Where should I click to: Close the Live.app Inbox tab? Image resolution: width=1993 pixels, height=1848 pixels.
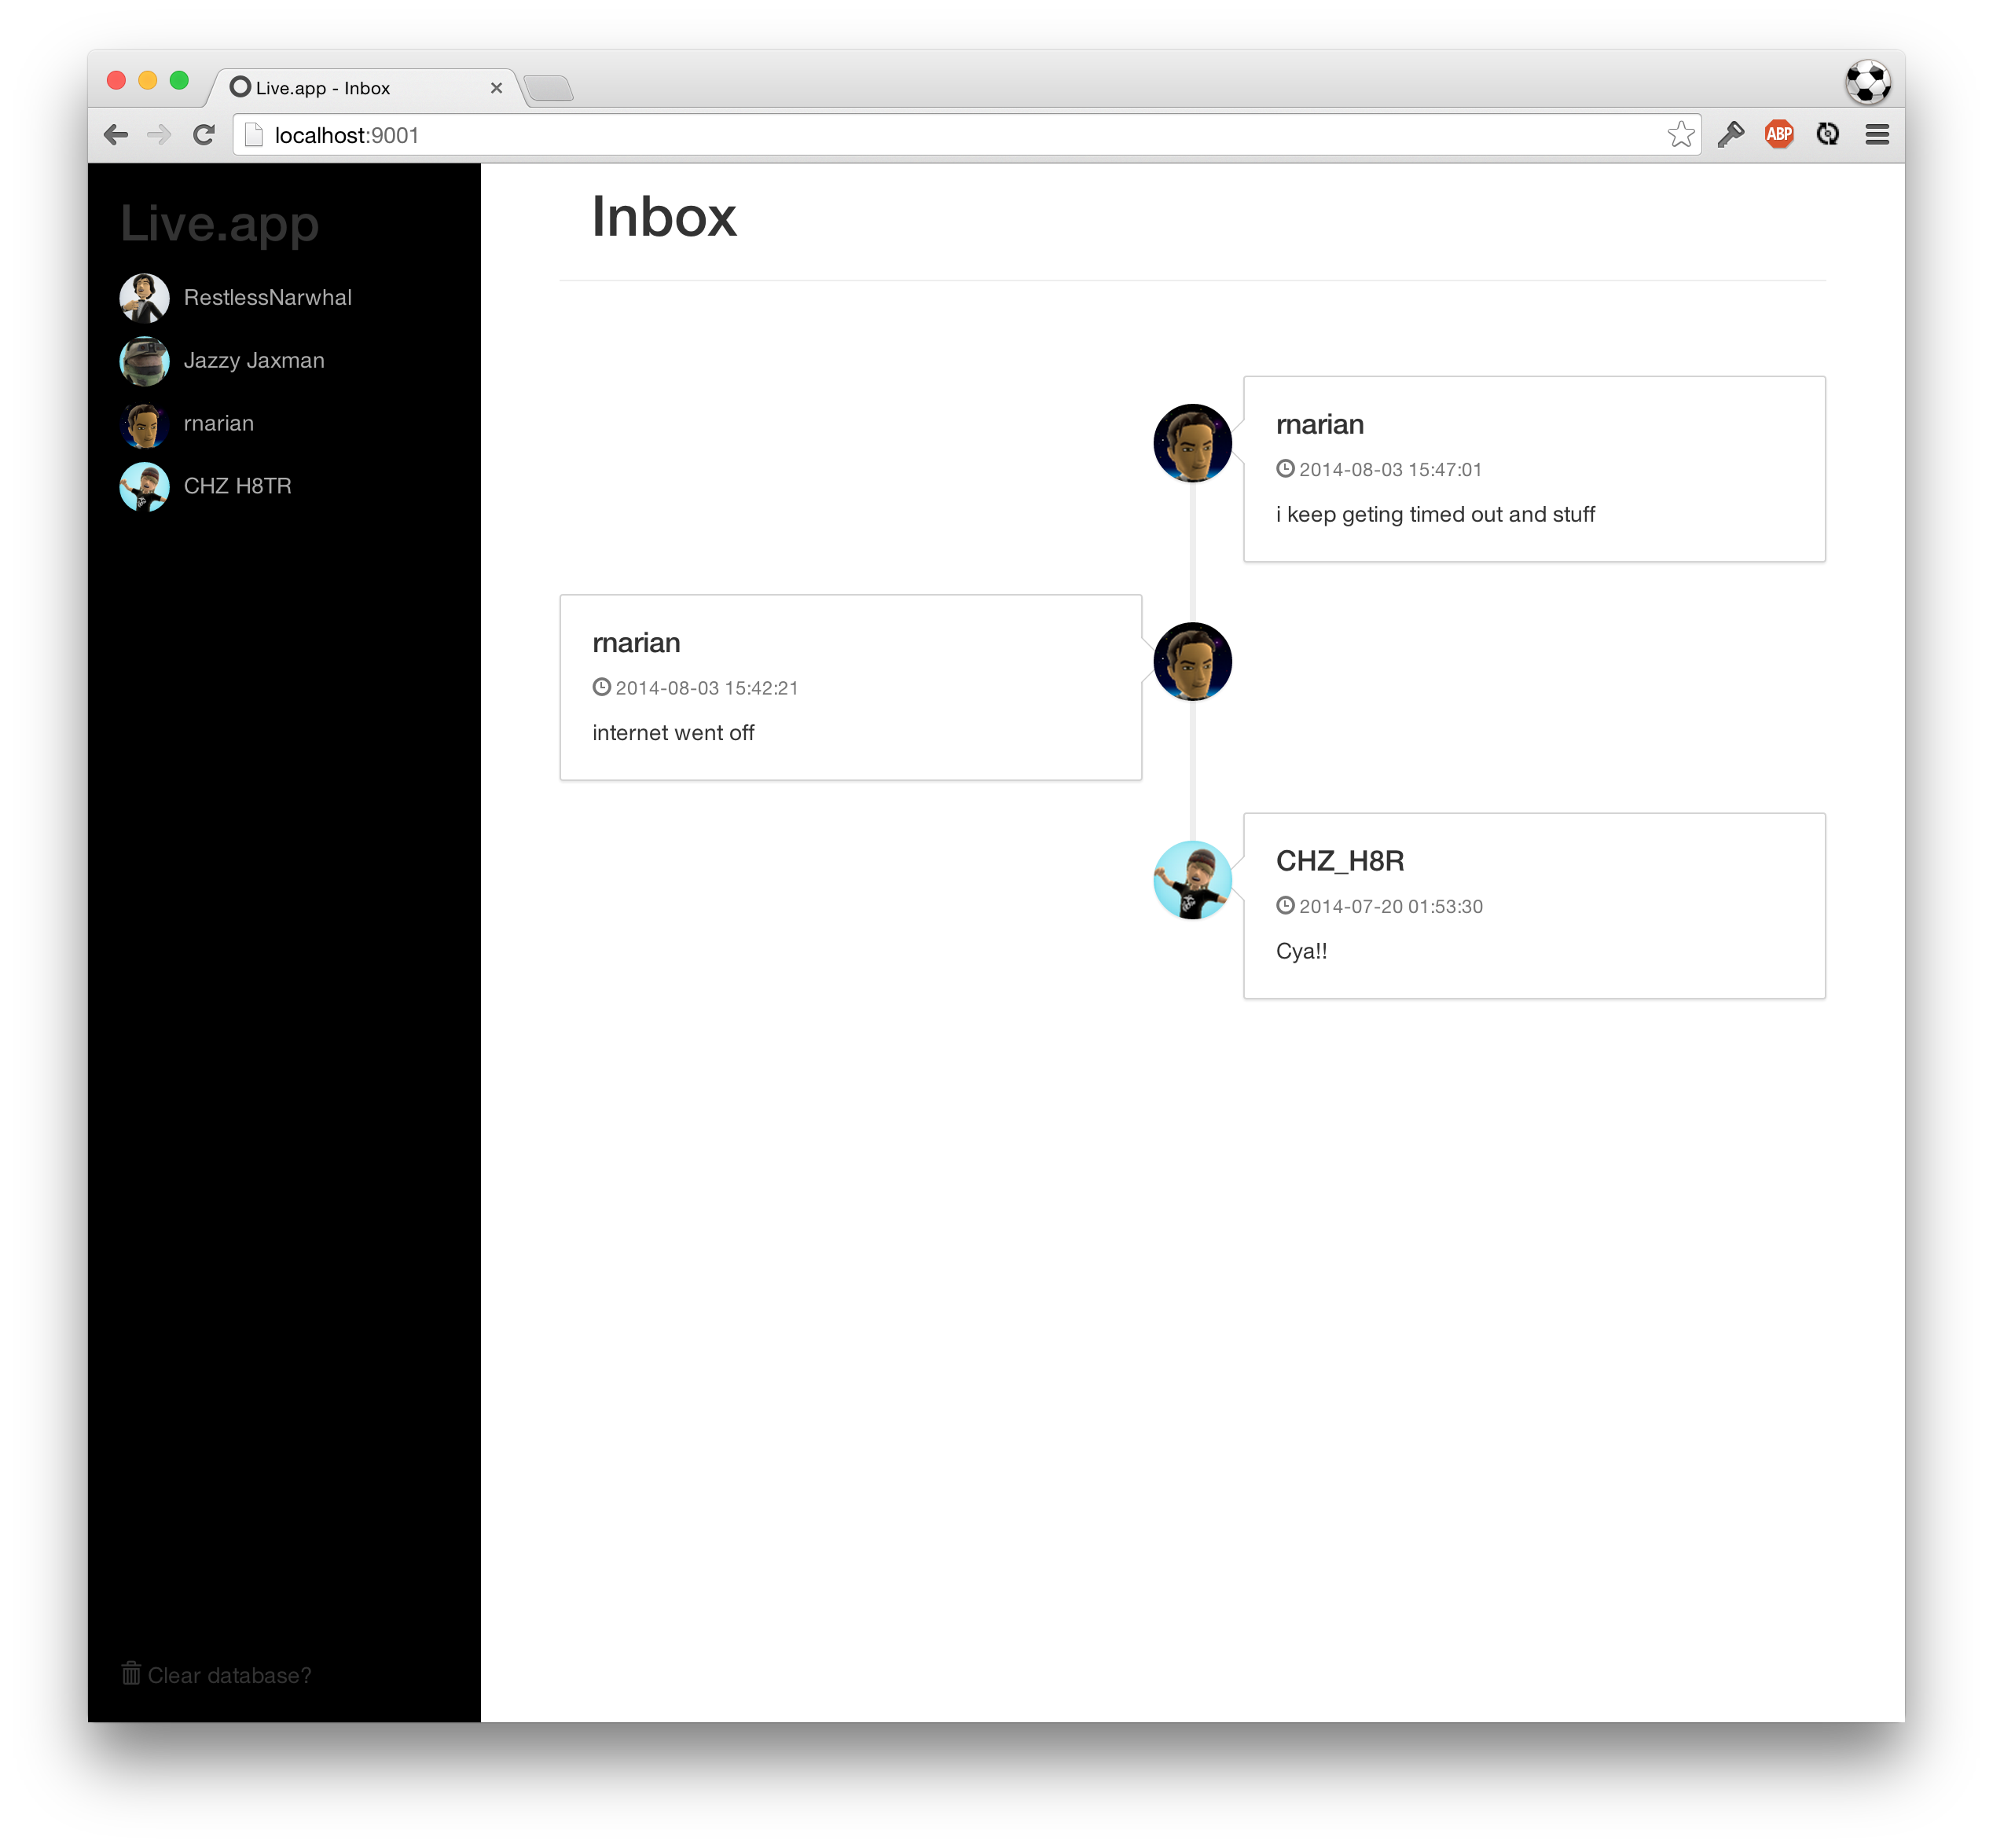pos(496,88)
